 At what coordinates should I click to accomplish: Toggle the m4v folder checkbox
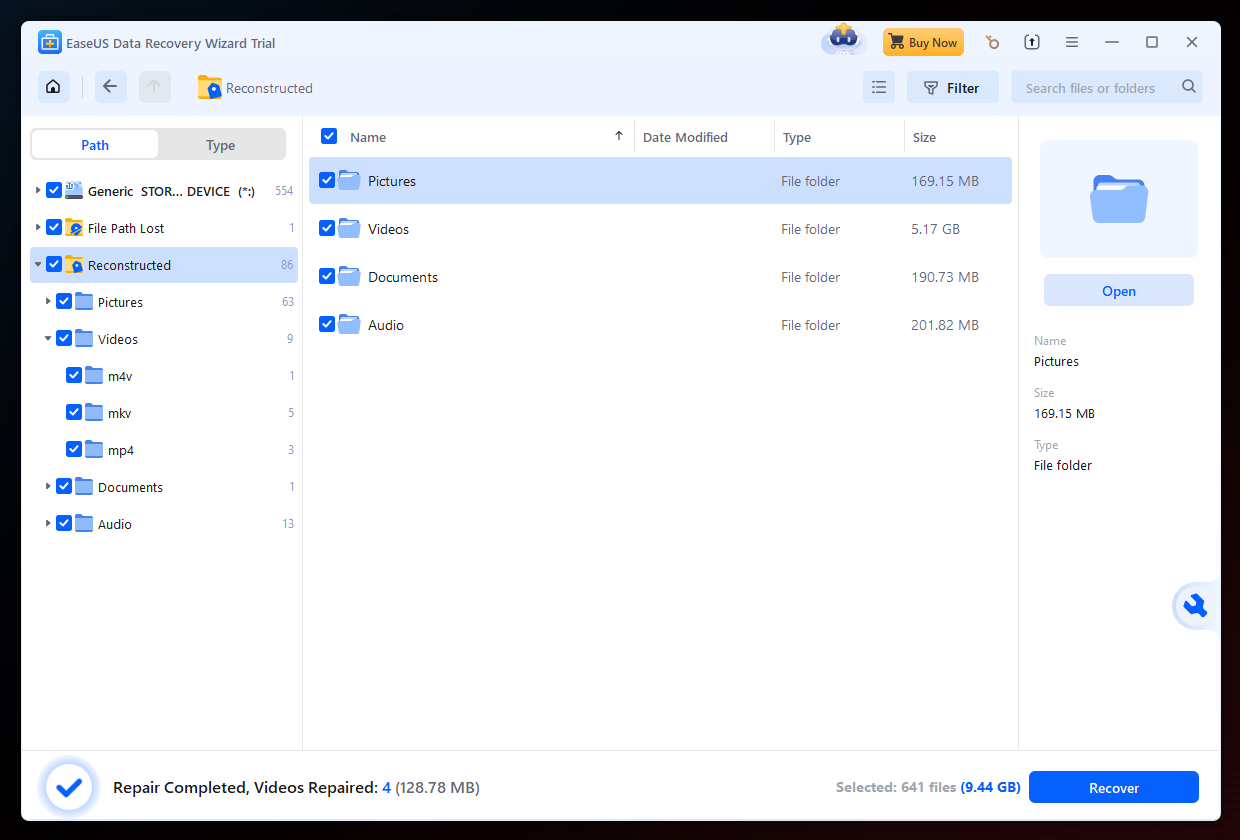(74, 375)
